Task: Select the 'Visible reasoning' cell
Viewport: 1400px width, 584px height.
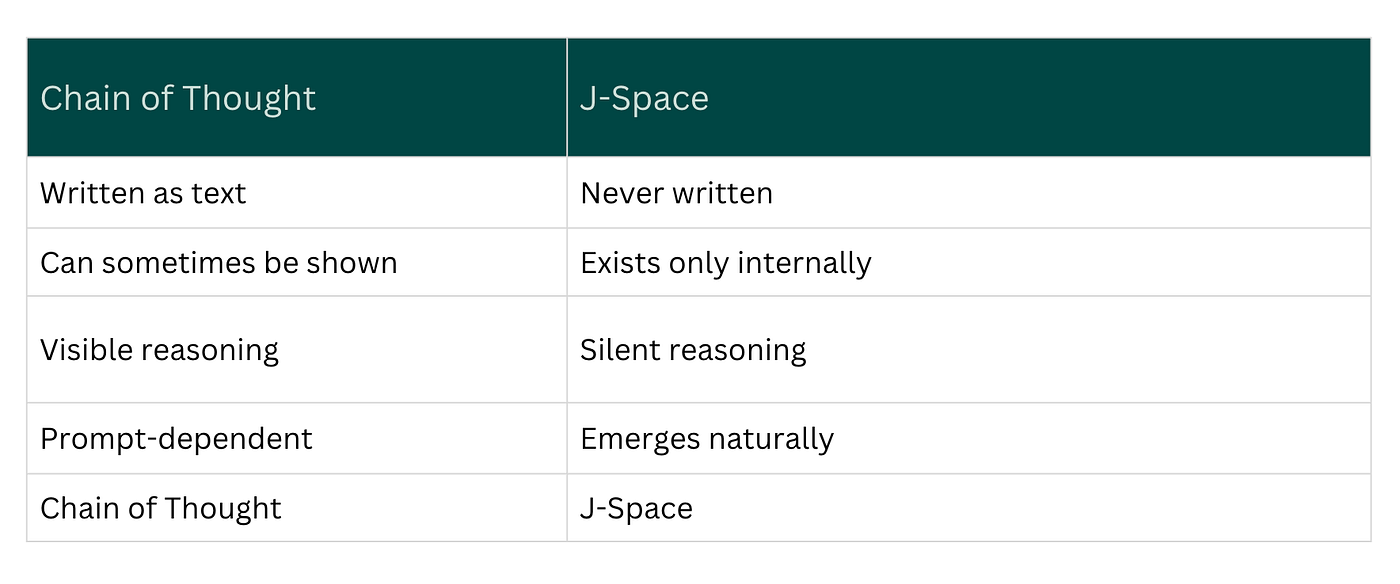Action: [x=297, y=349]
